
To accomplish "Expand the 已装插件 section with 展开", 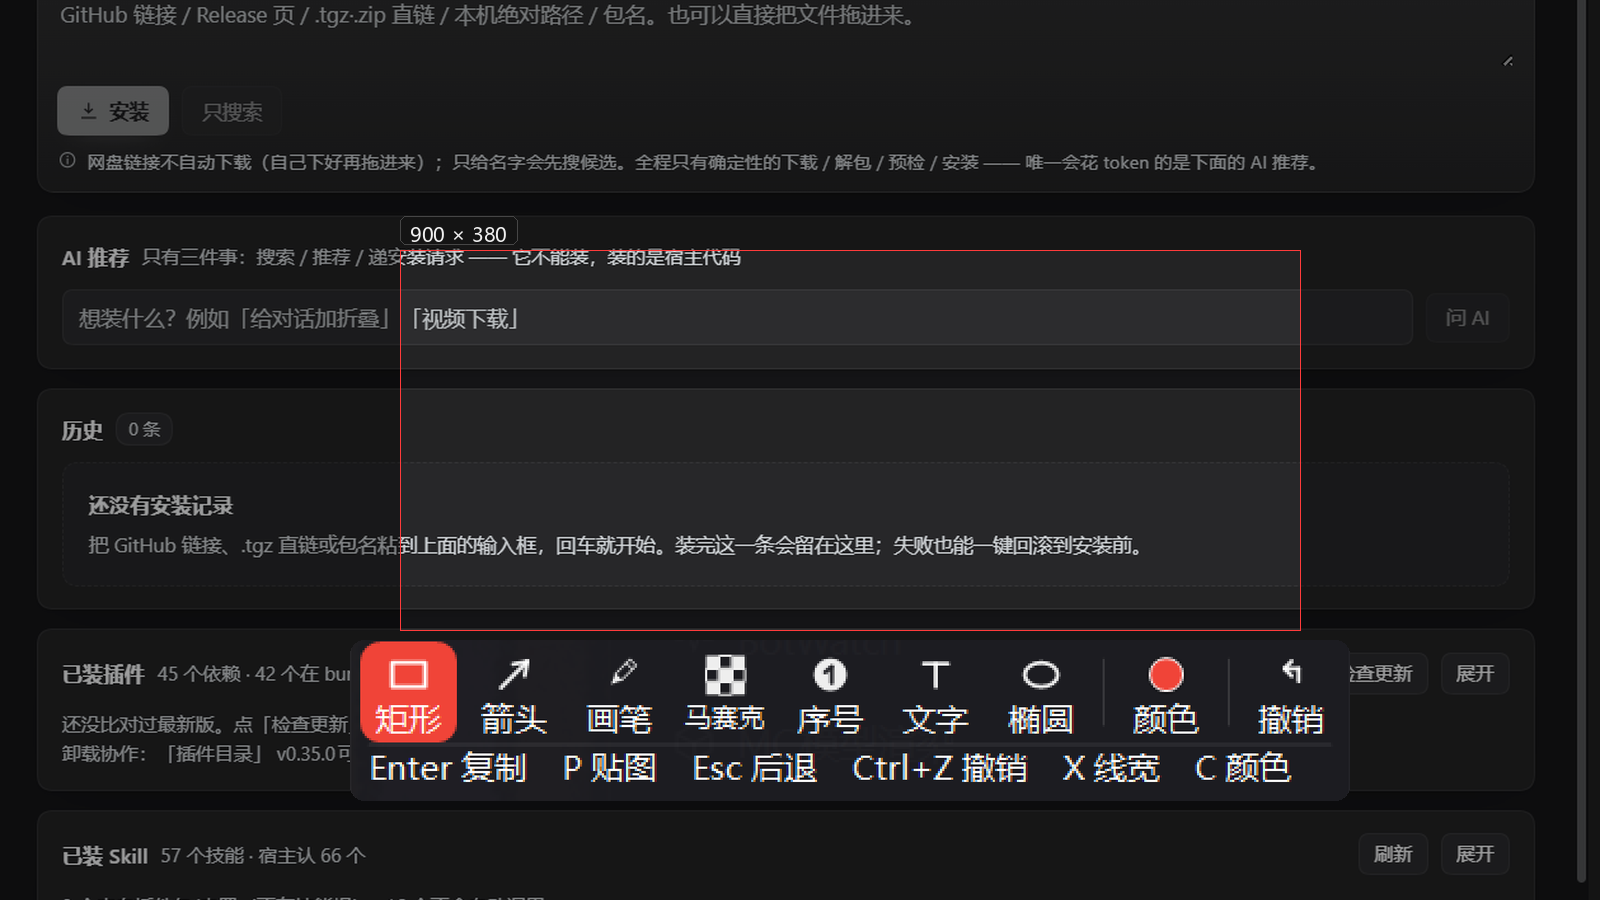I will pyautogui.click(x=1475, y=673).
